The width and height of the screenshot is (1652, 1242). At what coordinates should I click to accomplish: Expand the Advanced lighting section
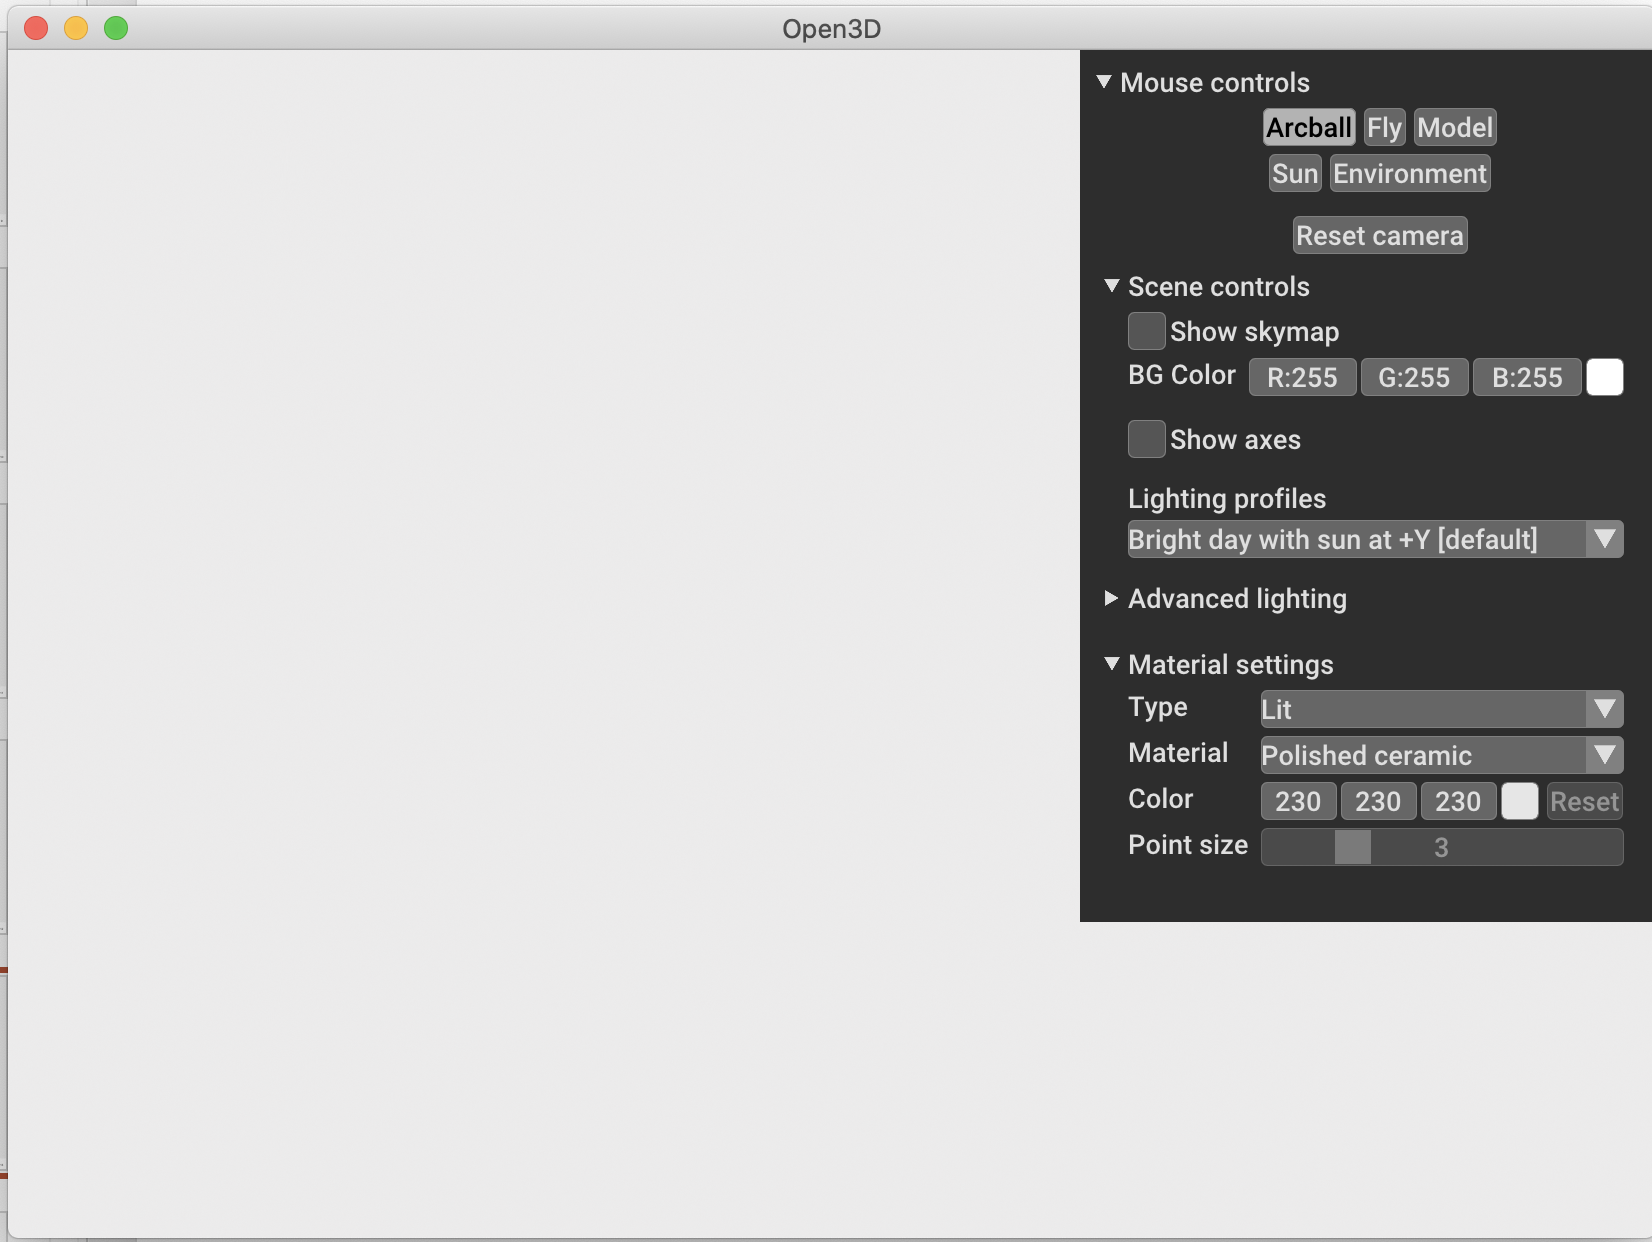tap(1111, 599)
